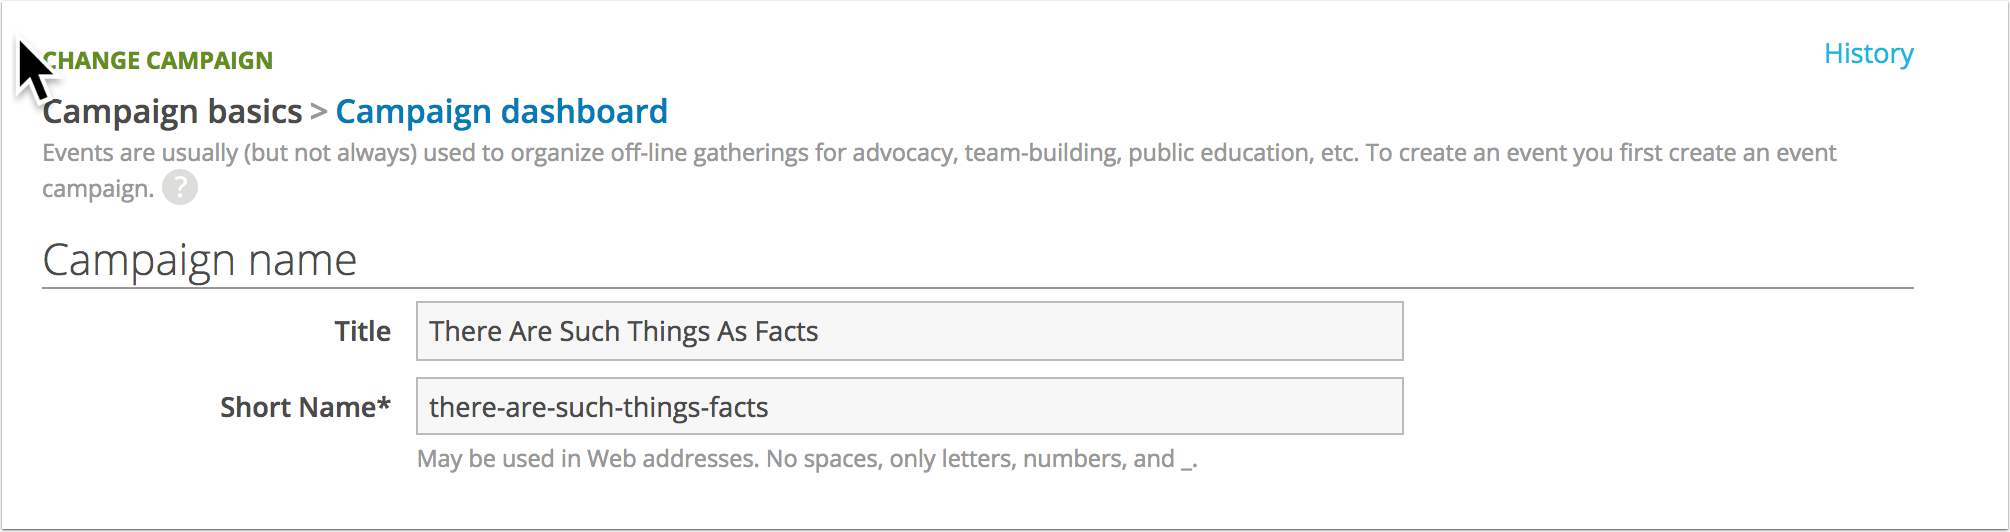Viewport: 2010px width, 532px height.
Task: Click the word Facts in Title field
Action: (x=786, y=331)
